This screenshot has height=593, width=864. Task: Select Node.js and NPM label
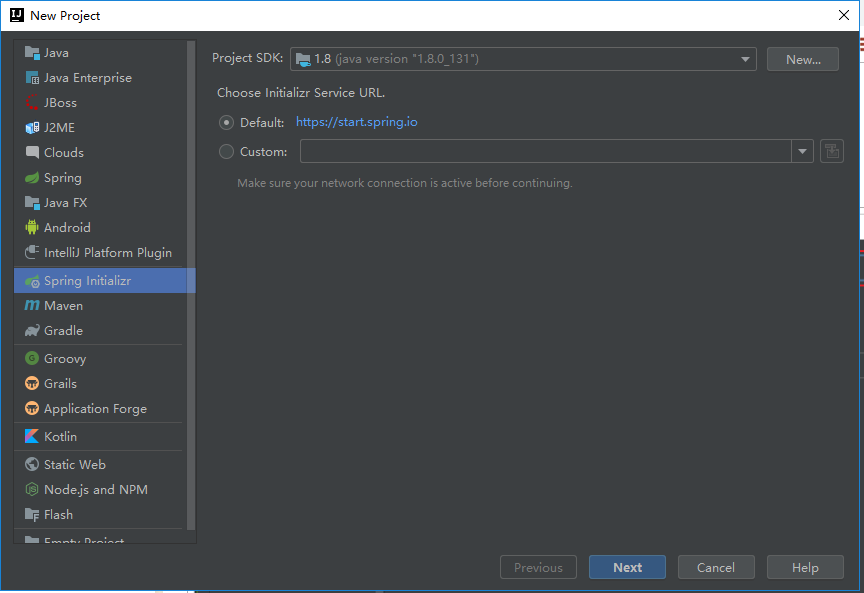click(96, 489)
